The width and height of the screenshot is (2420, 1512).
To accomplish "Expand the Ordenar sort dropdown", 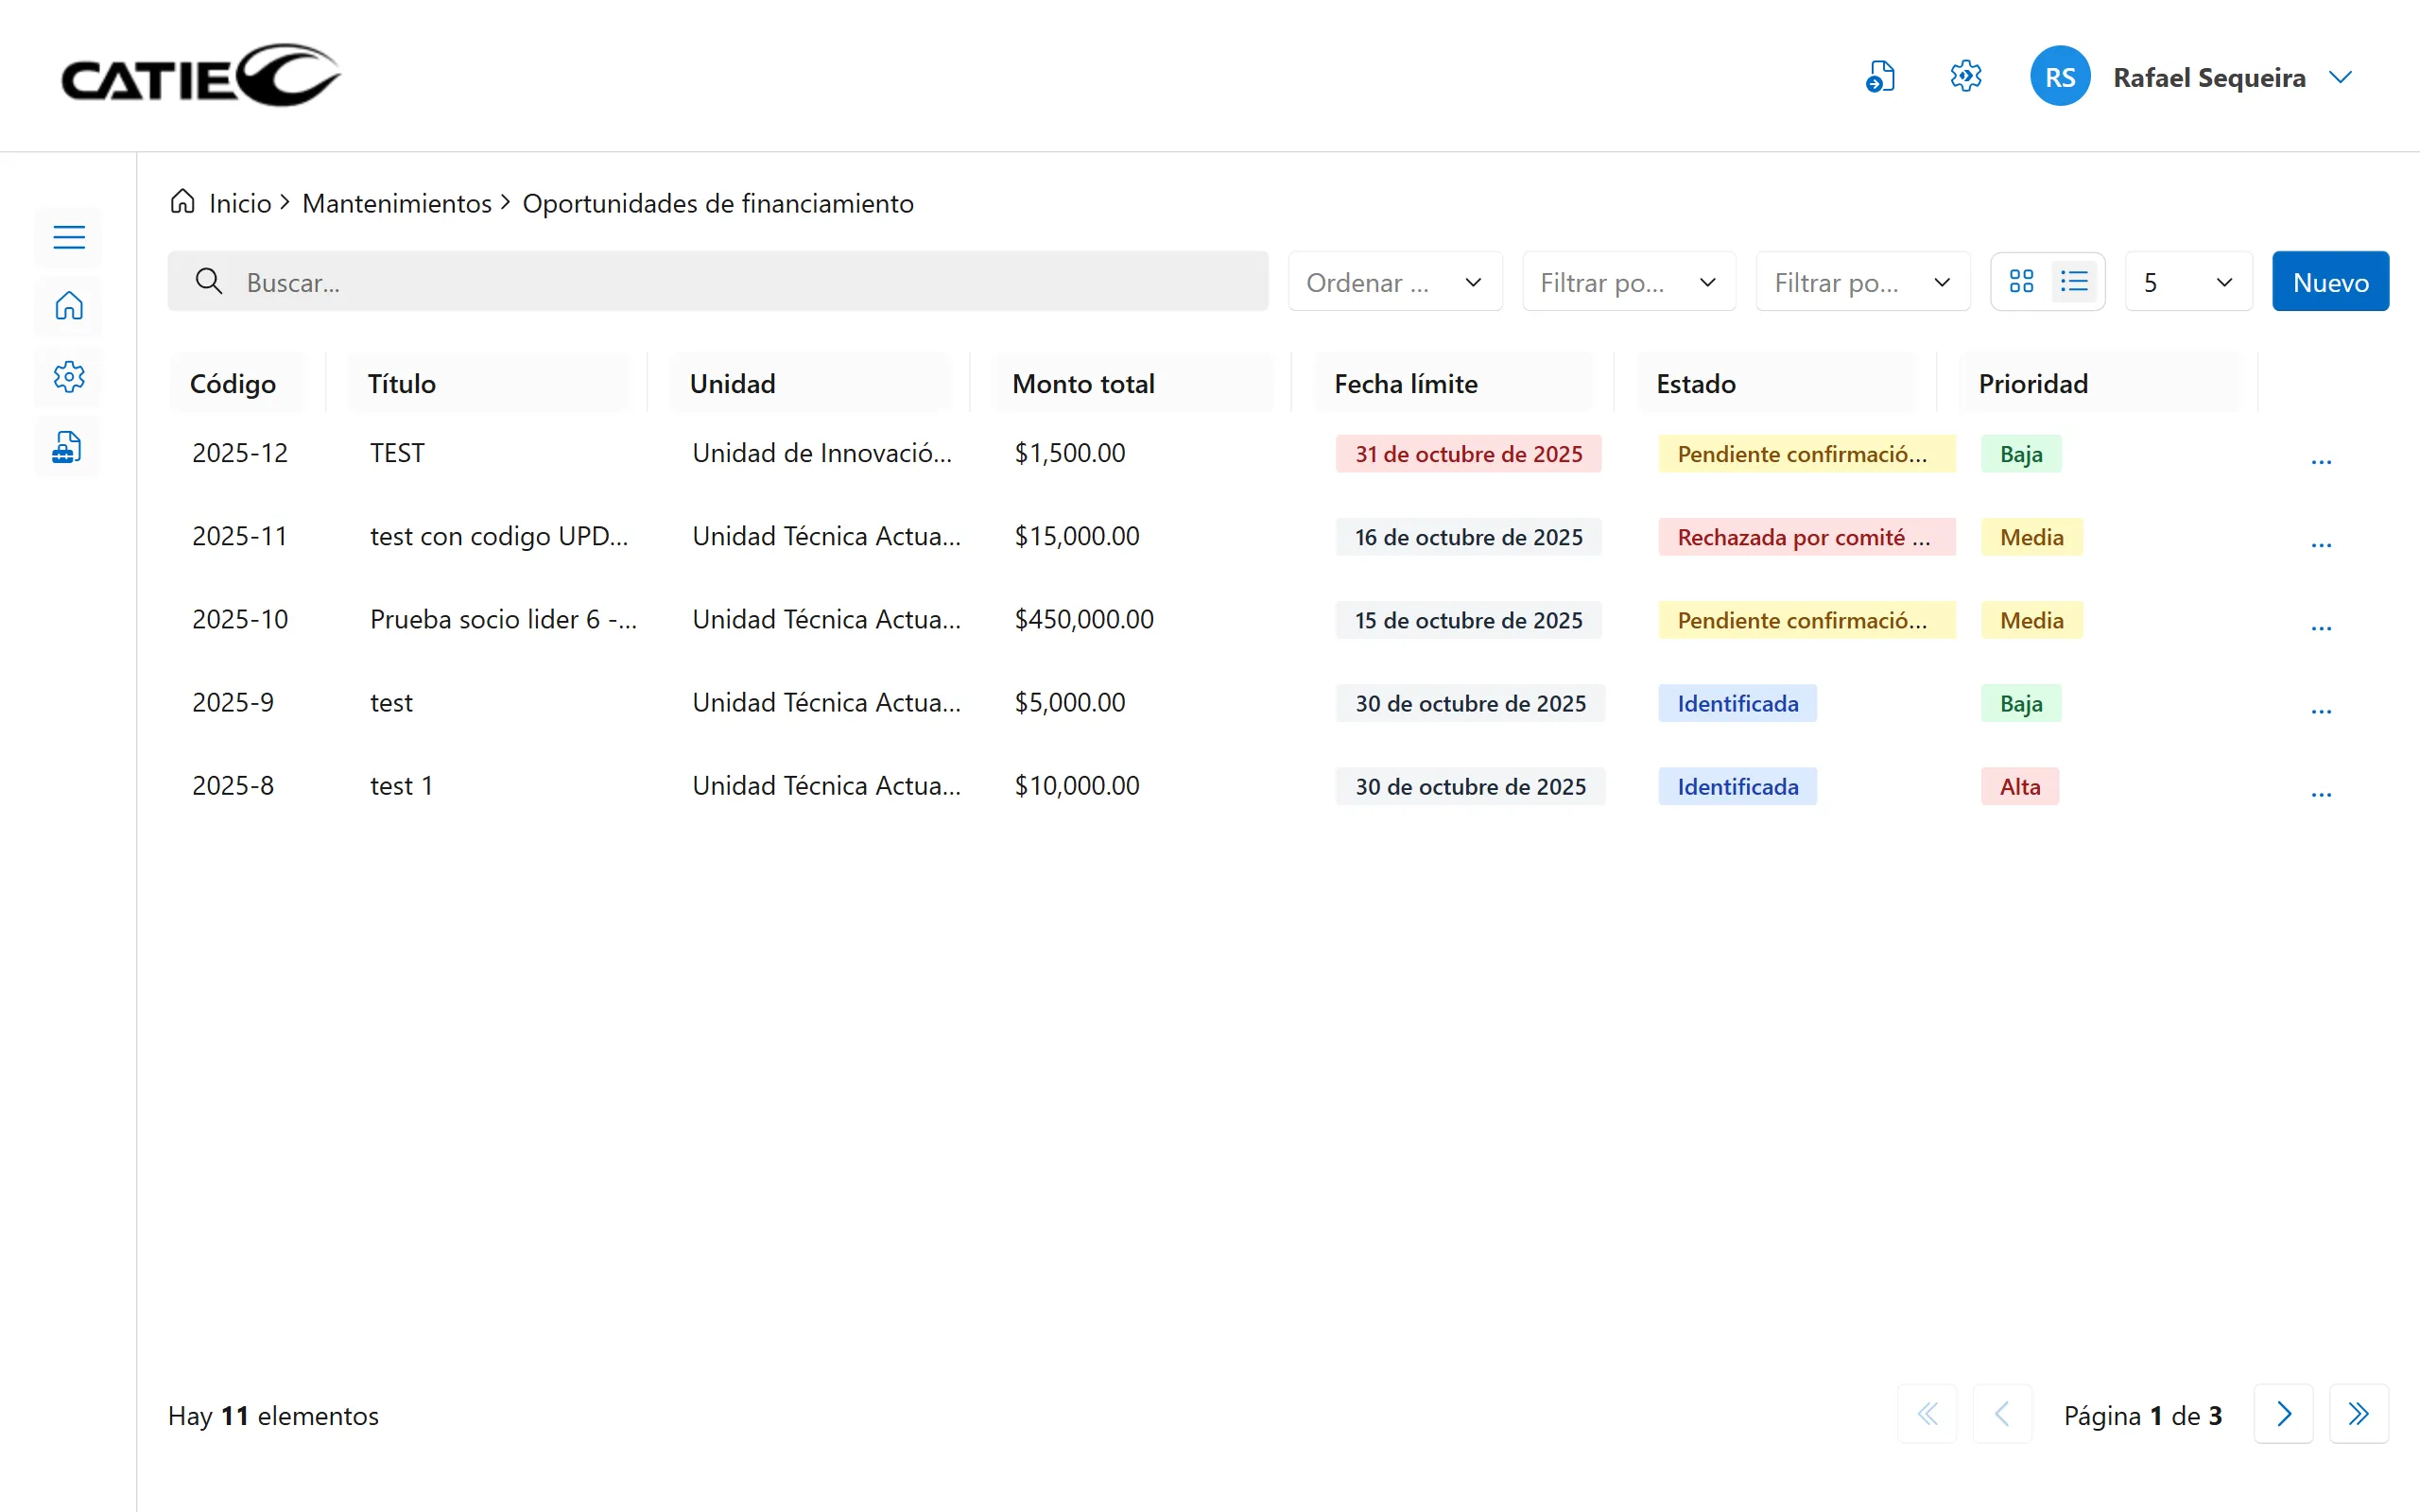I will [x=1395, y=282].
